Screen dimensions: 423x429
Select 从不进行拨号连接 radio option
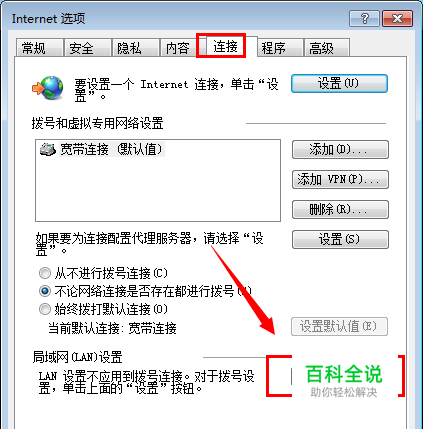45,273
